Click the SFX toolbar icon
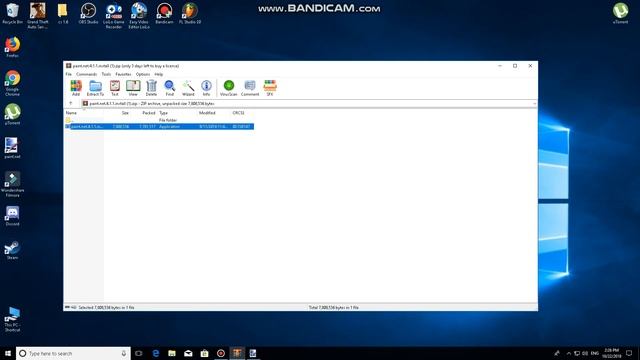 point(270,88)
